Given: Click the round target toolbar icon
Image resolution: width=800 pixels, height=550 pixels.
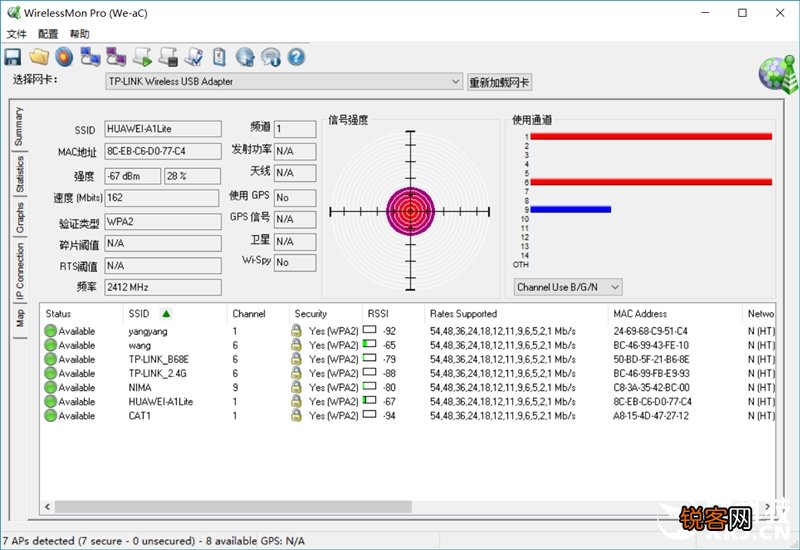Looking at the screenshot, I should (64, 57).
